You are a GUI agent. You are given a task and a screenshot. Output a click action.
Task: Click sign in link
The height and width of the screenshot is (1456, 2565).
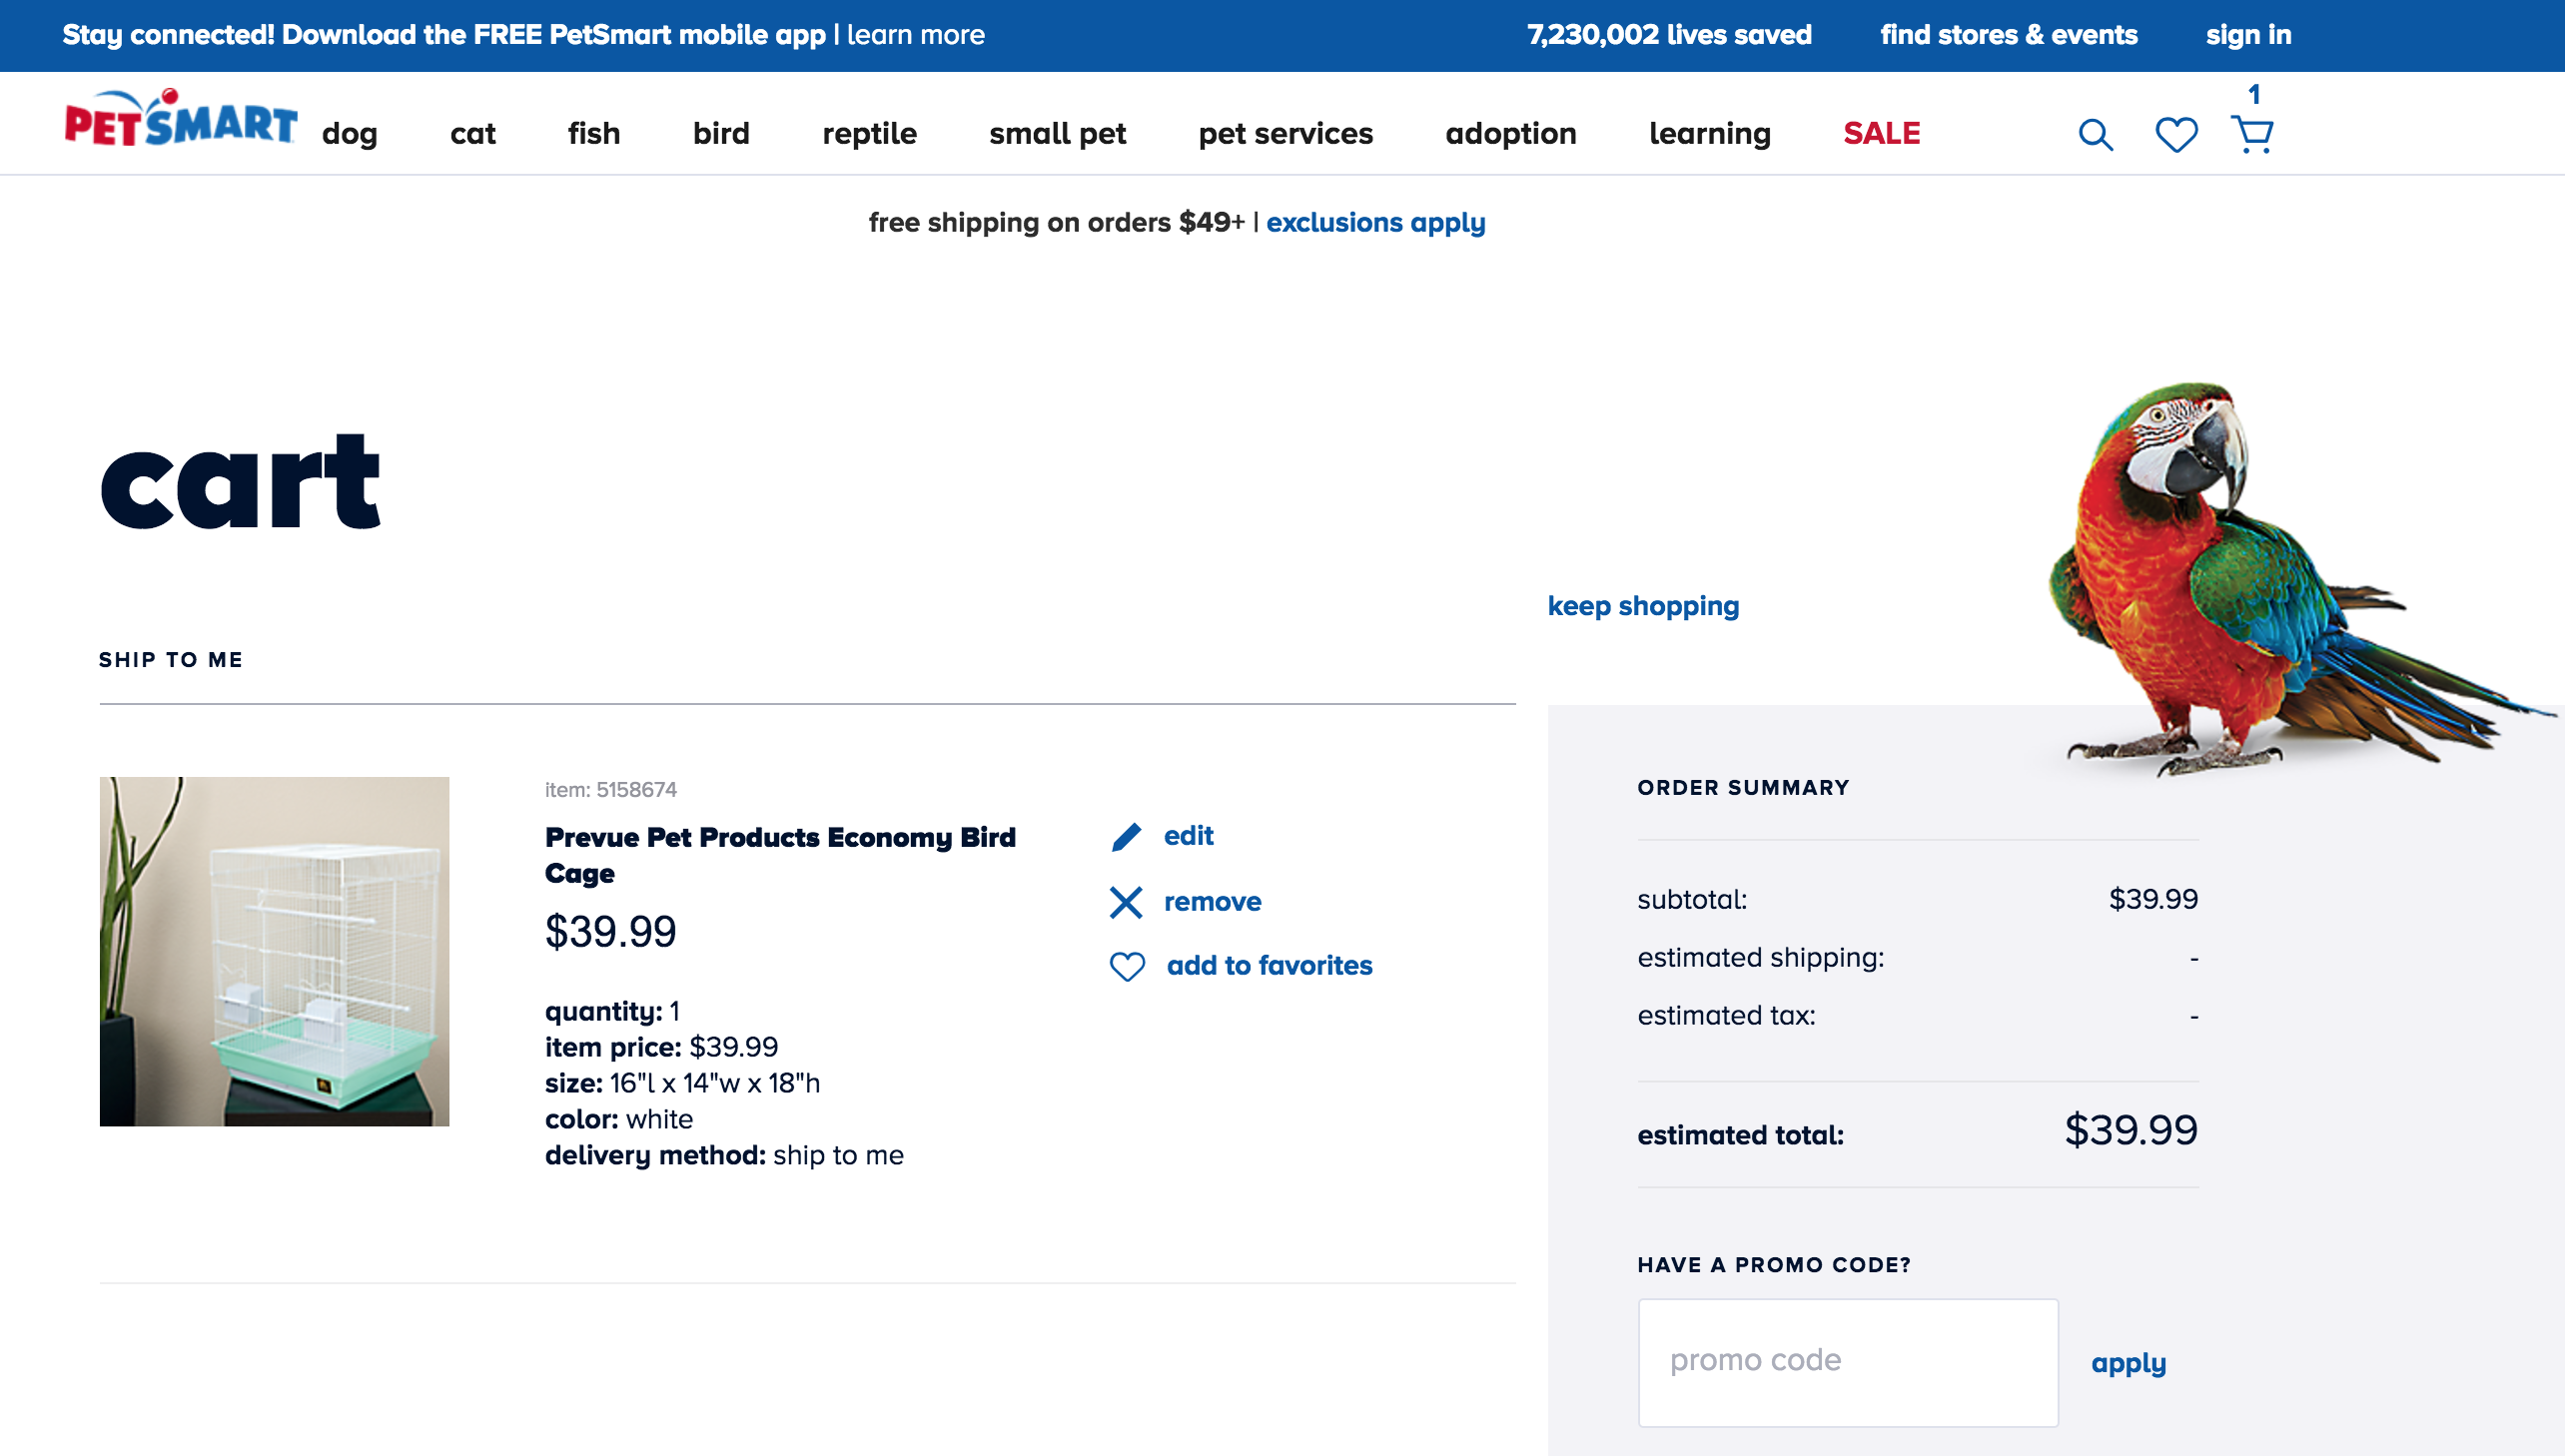[2248, 35]
